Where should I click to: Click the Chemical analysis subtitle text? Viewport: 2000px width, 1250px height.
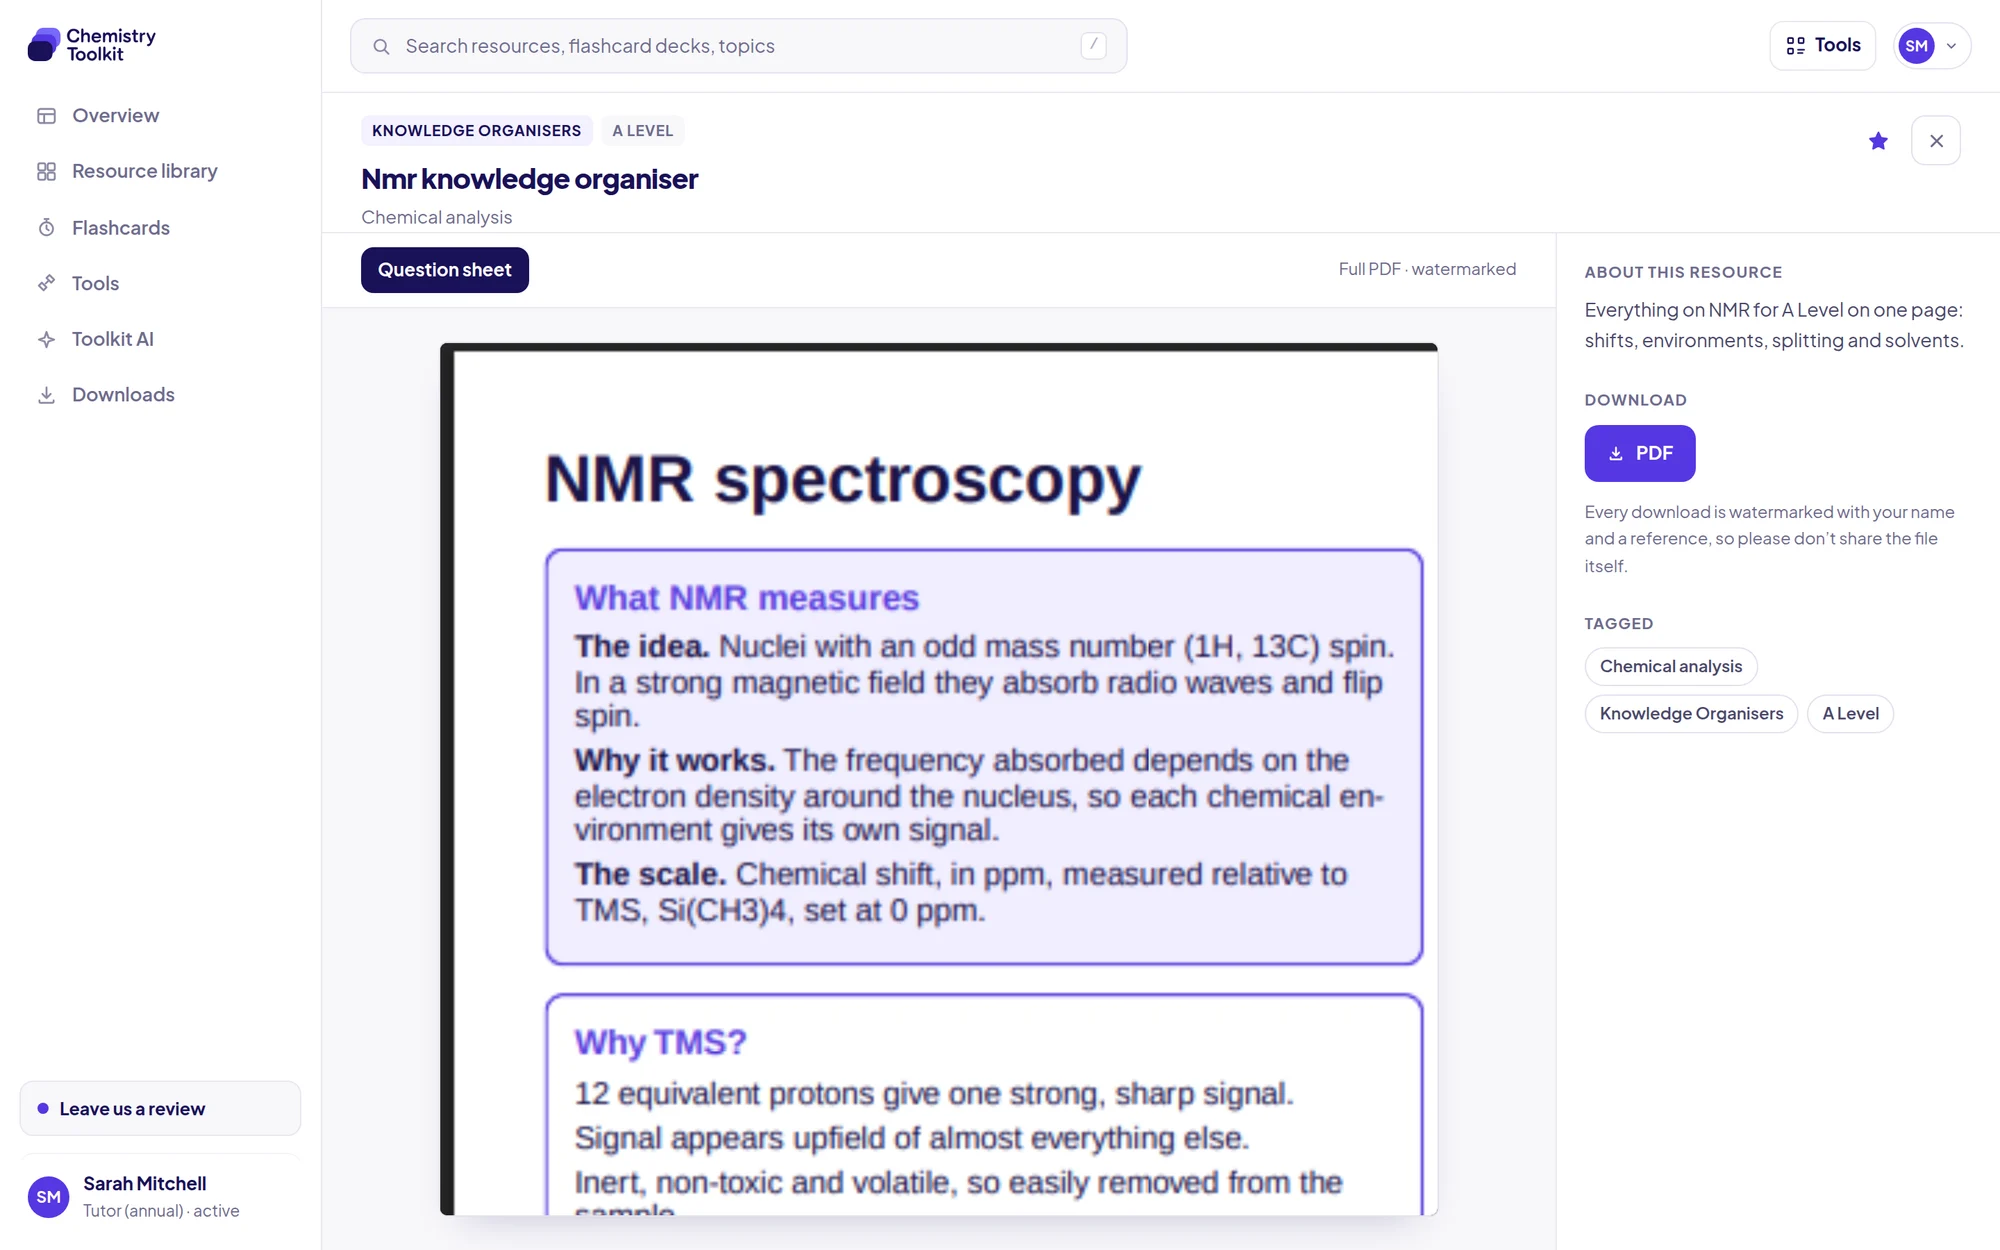[x=436, y=217]
